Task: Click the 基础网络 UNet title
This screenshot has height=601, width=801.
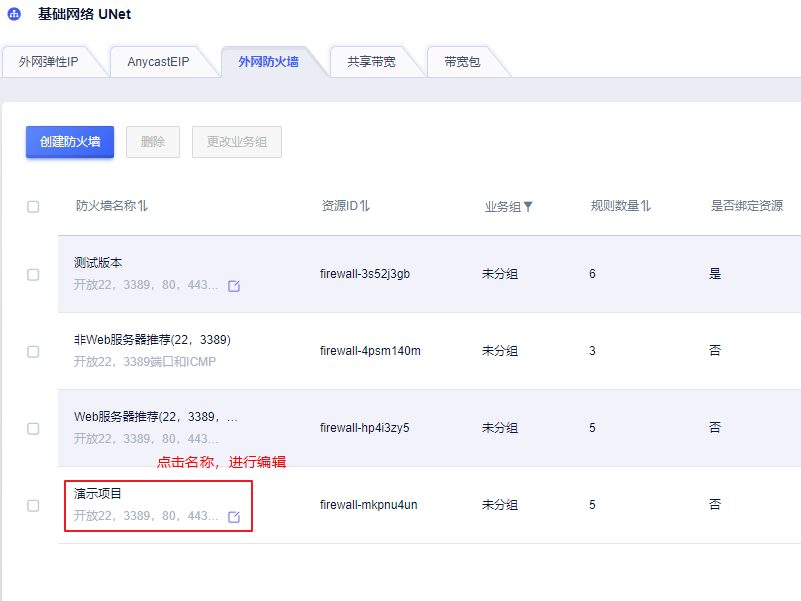Action: (84, 14)
